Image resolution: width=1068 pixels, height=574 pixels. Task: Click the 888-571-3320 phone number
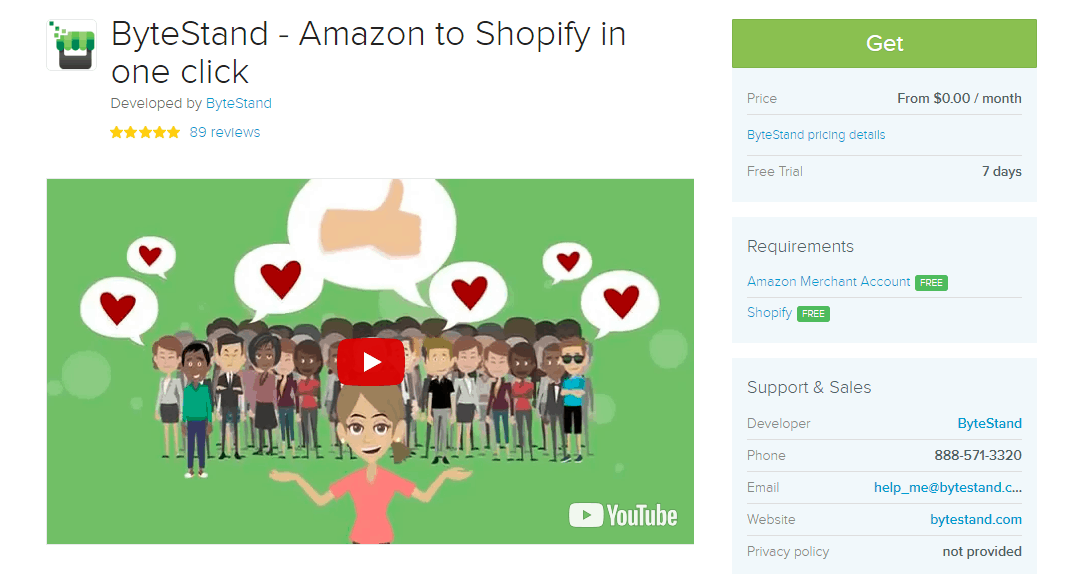977,456
